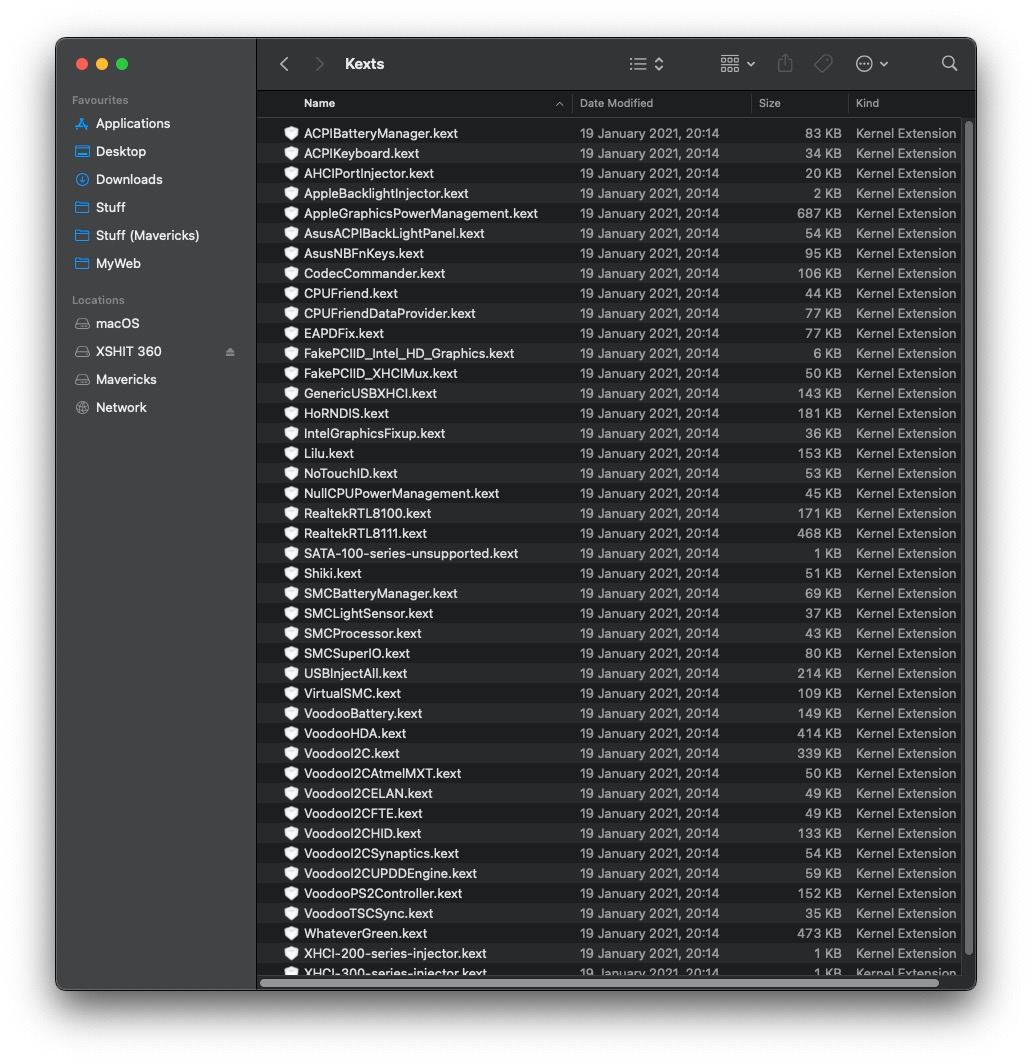1032x1064 pixels.
Task: Click the Kexts window title
Action: (x=364, y=64)
